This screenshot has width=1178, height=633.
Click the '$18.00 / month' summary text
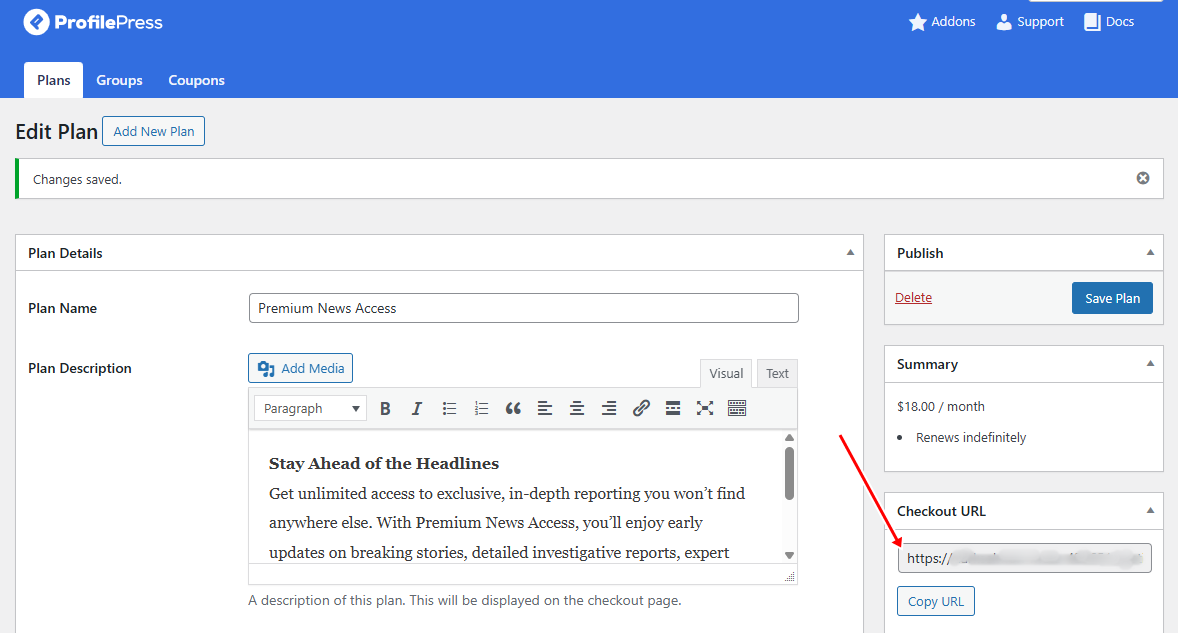941,406
